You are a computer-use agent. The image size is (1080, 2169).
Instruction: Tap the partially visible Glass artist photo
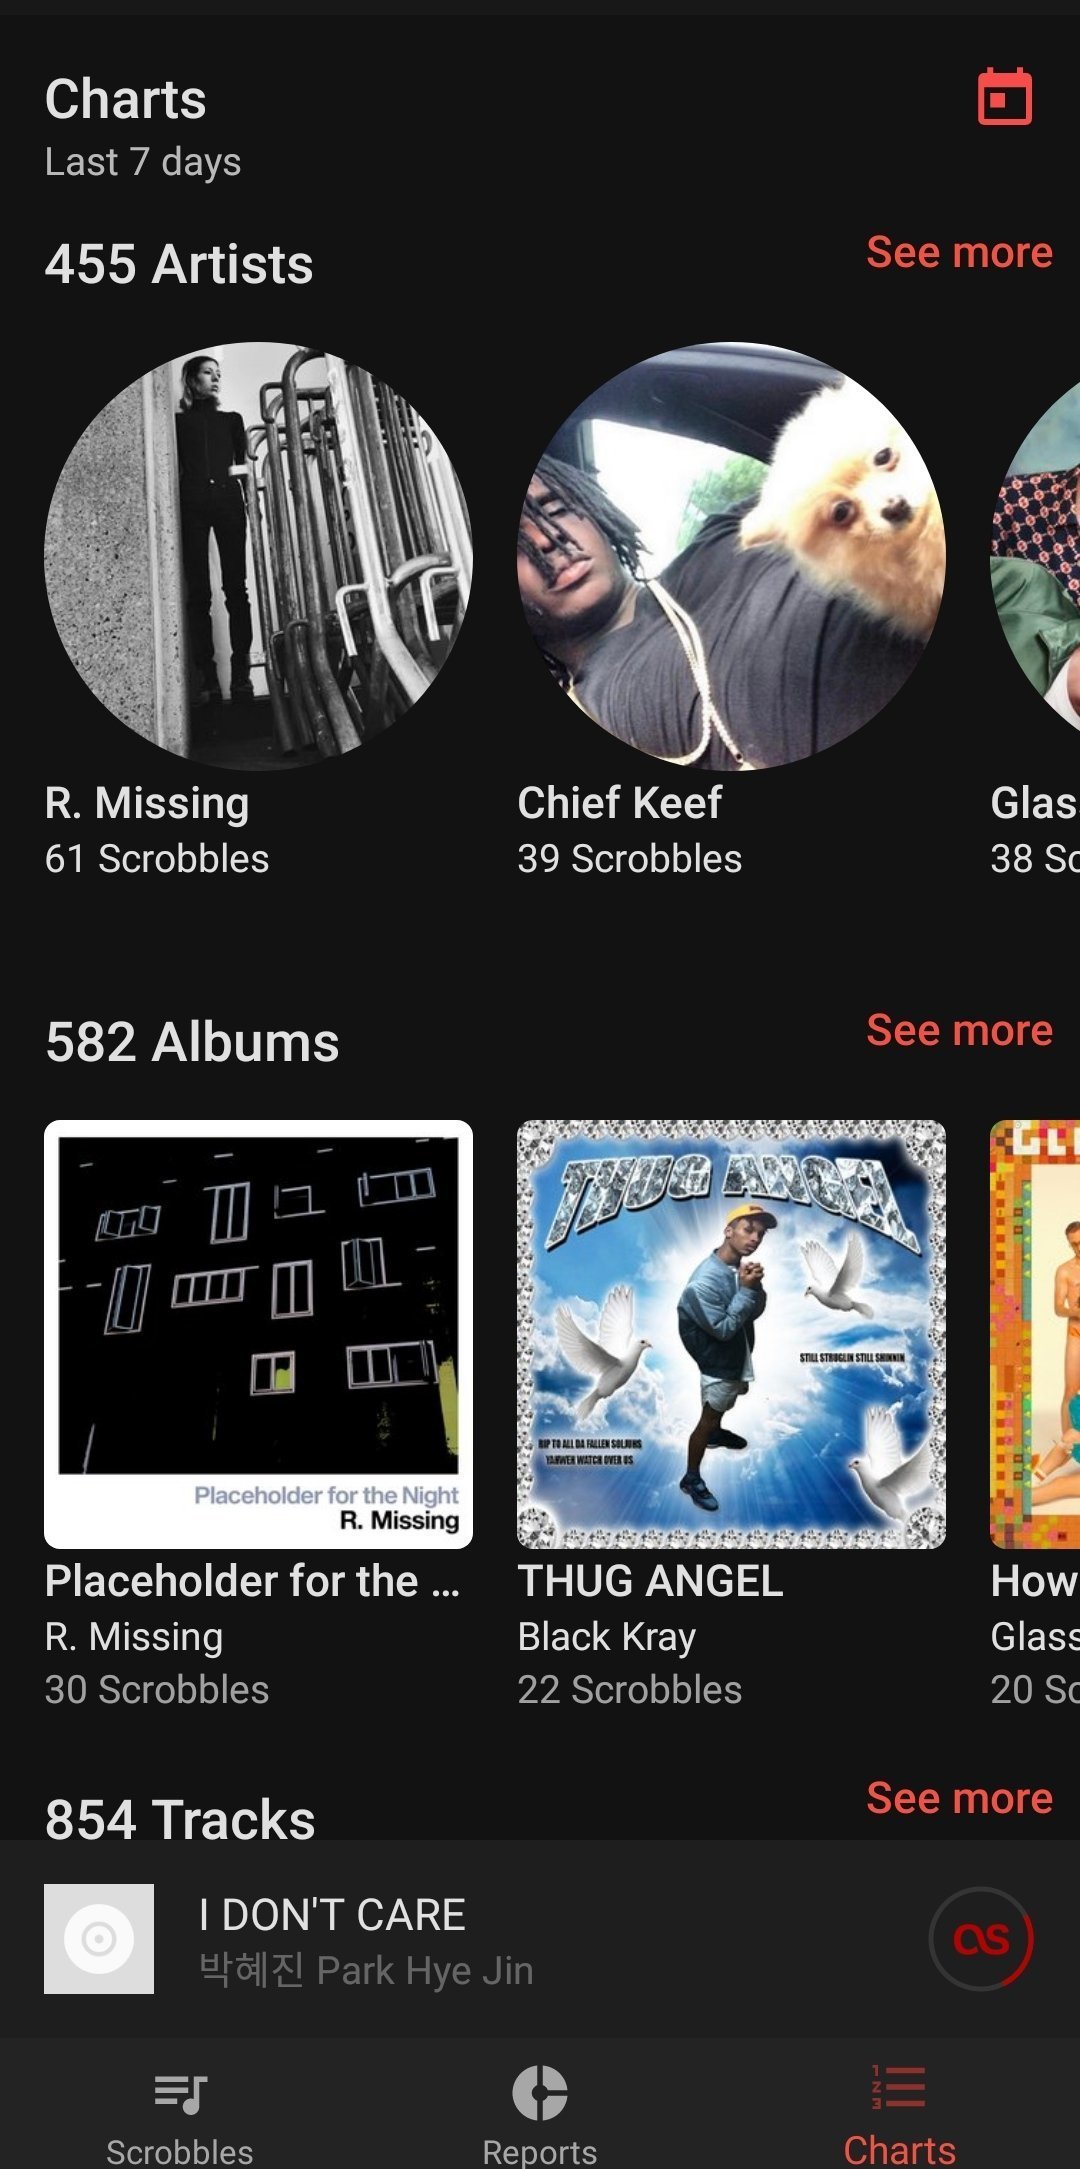(x=1035, y=556)
